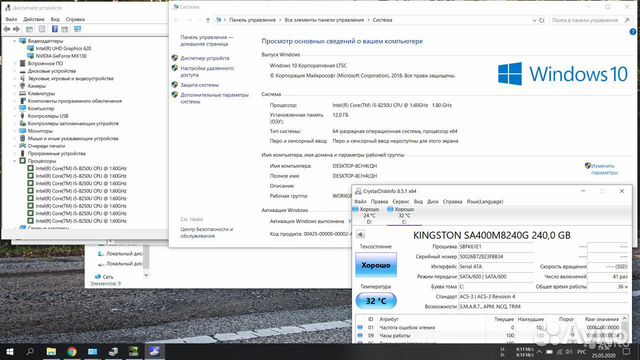Open Центр безопасности и обслуживания link
Screen dimensions: 640x360
(x=207, y=233)
